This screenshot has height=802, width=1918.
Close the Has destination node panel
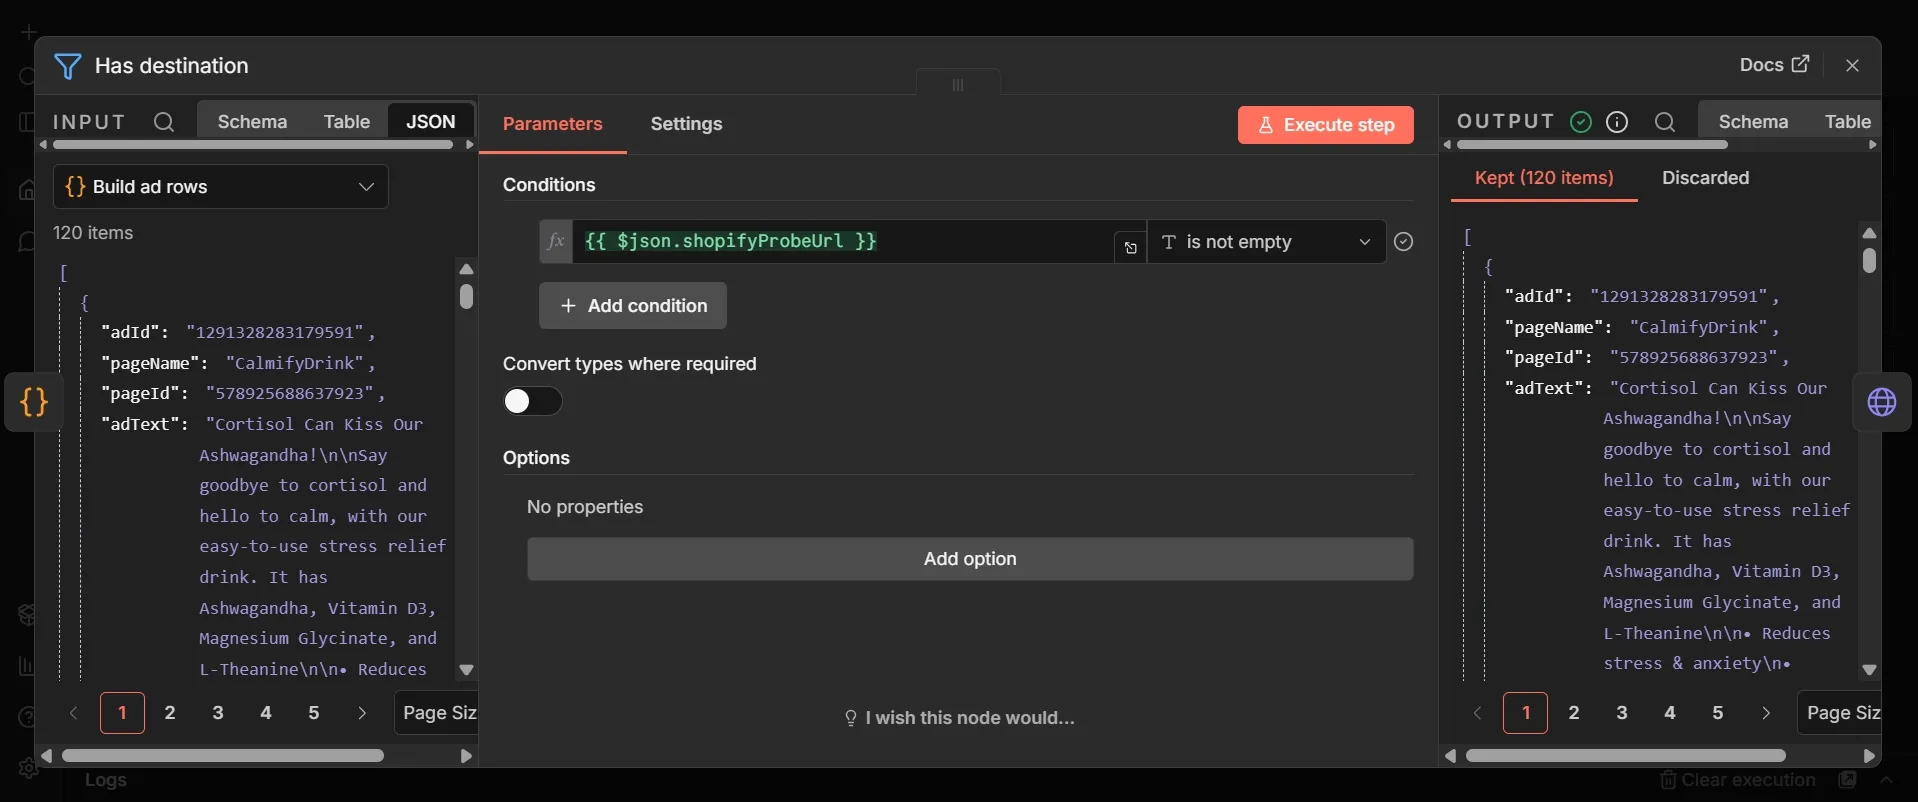tap(1852, 65)
